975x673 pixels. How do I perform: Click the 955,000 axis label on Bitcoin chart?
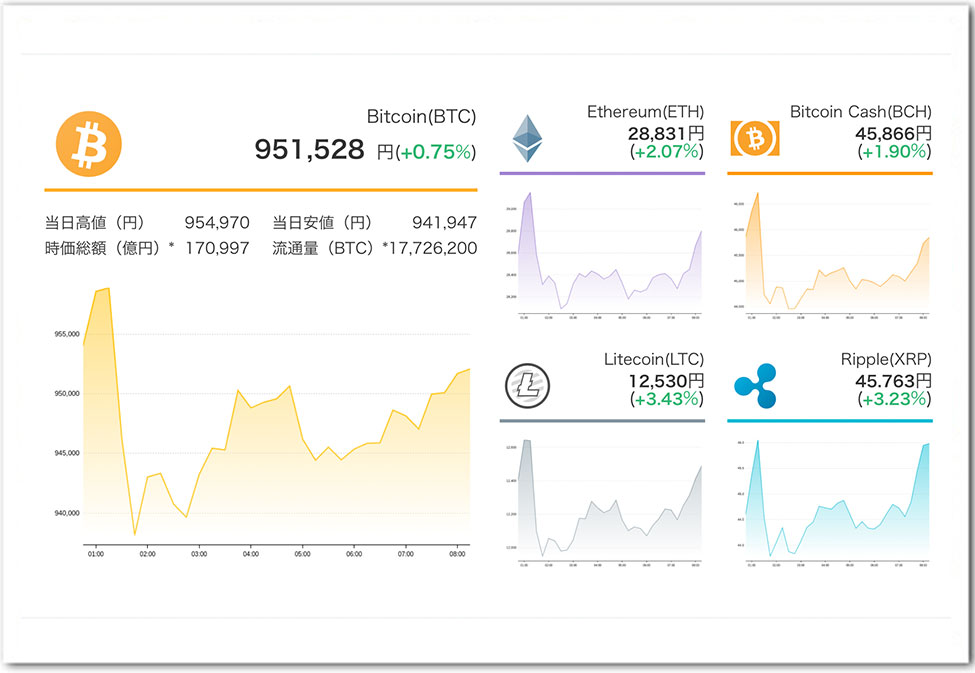click(x=67, y=335)
